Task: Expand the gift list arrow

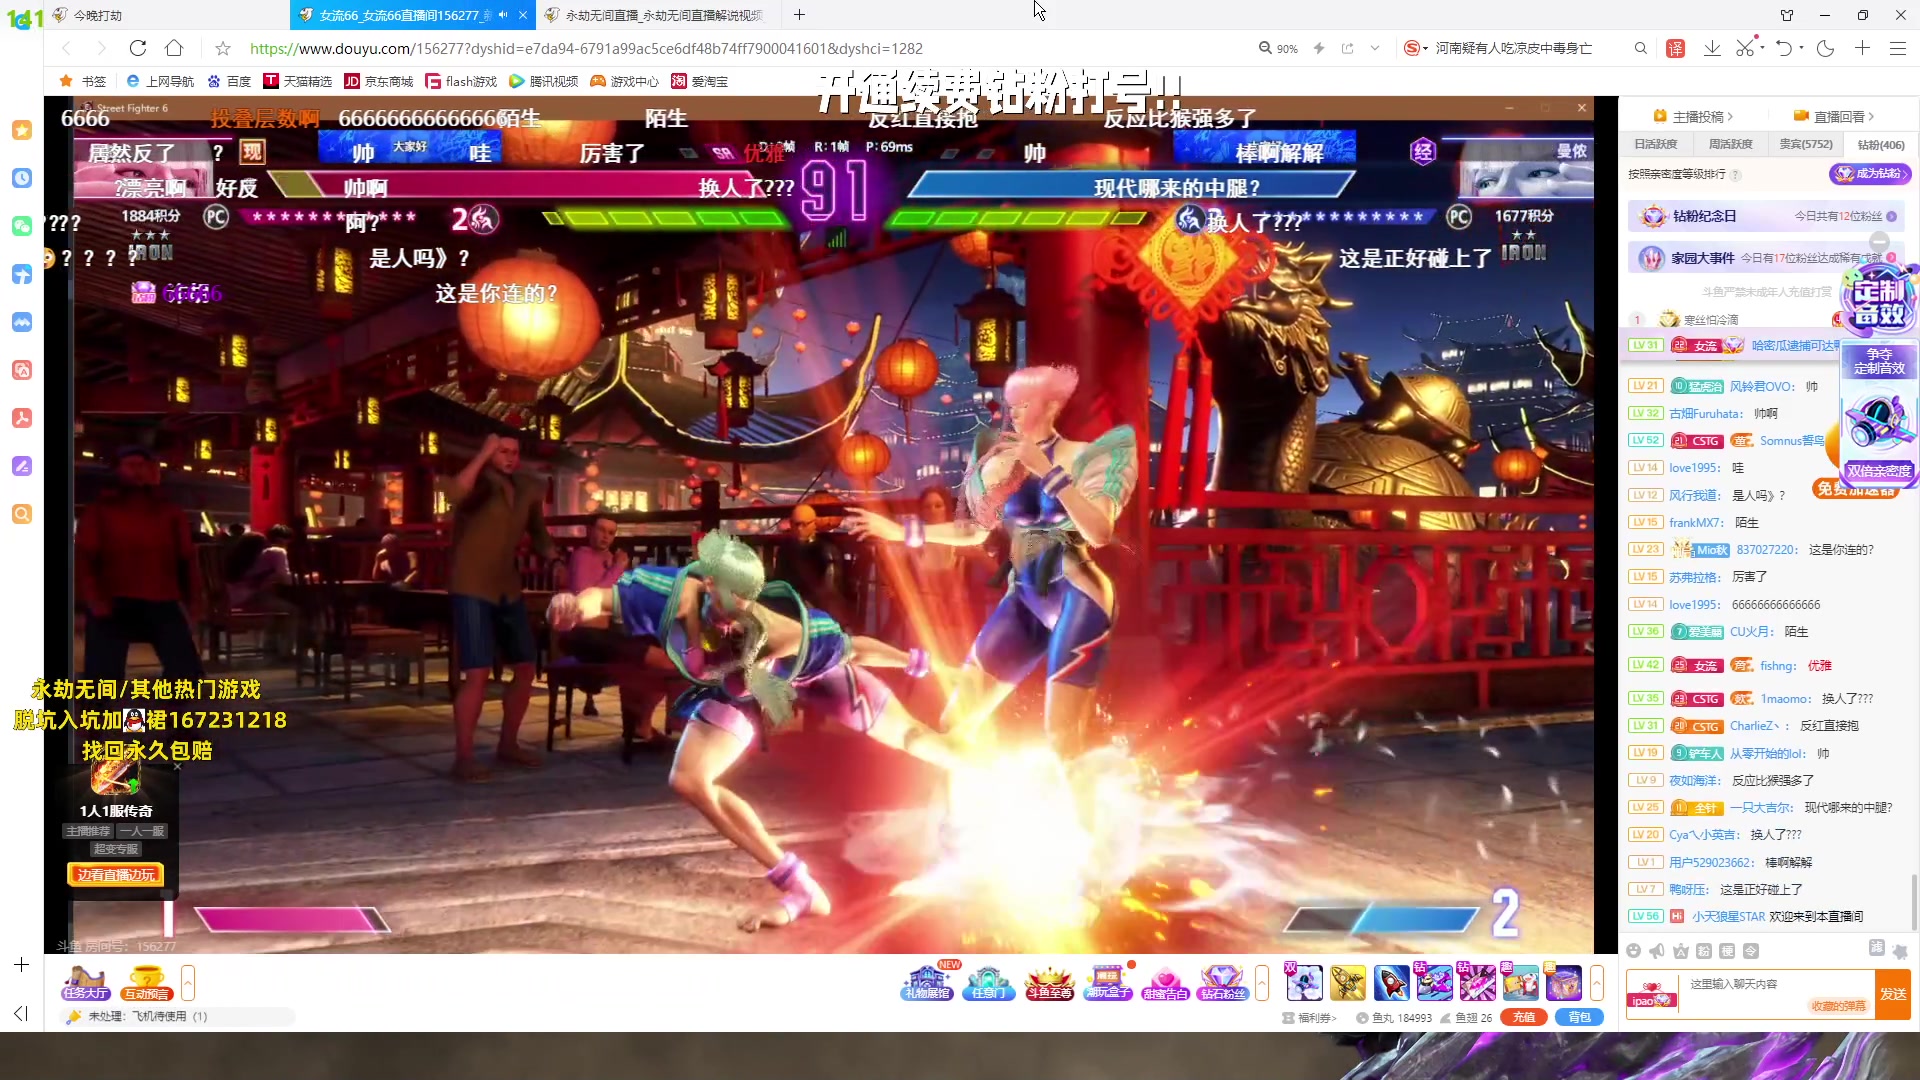Action: pyautogui.click(x=1597, y=983)
